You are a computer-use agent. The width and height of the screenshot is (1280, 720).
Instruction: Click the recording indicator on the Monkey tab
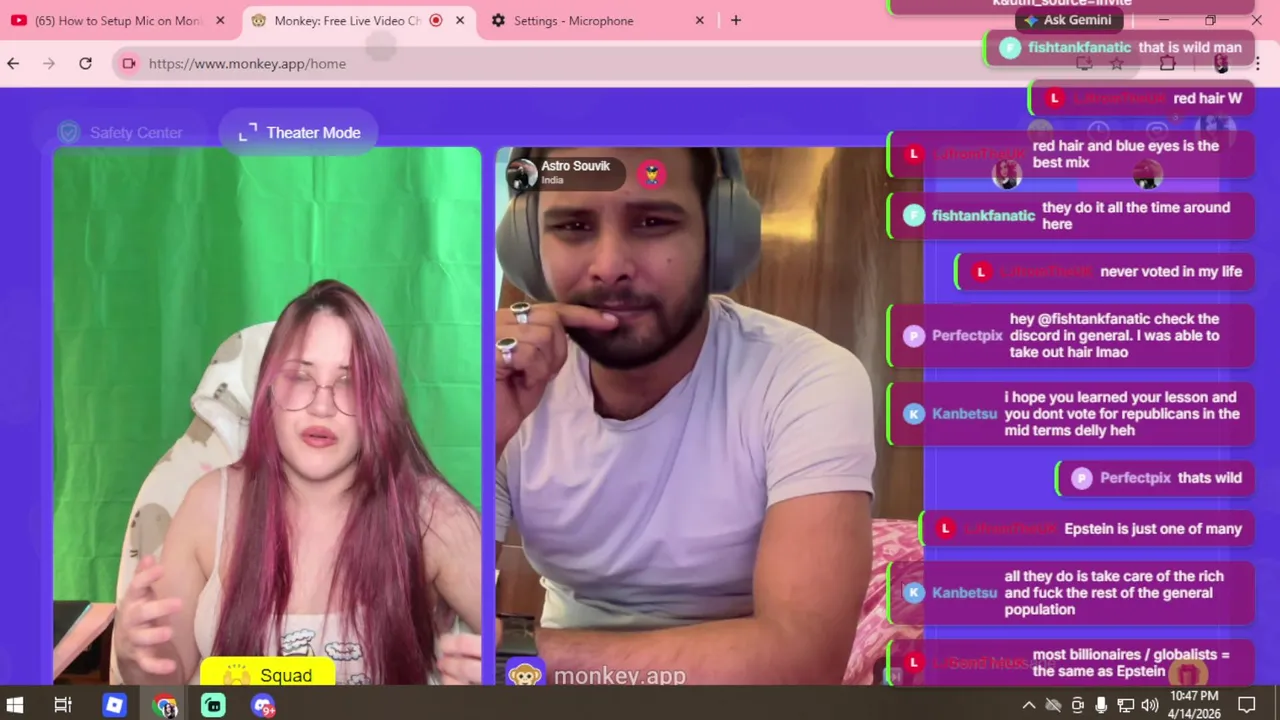tap(436, 20)
